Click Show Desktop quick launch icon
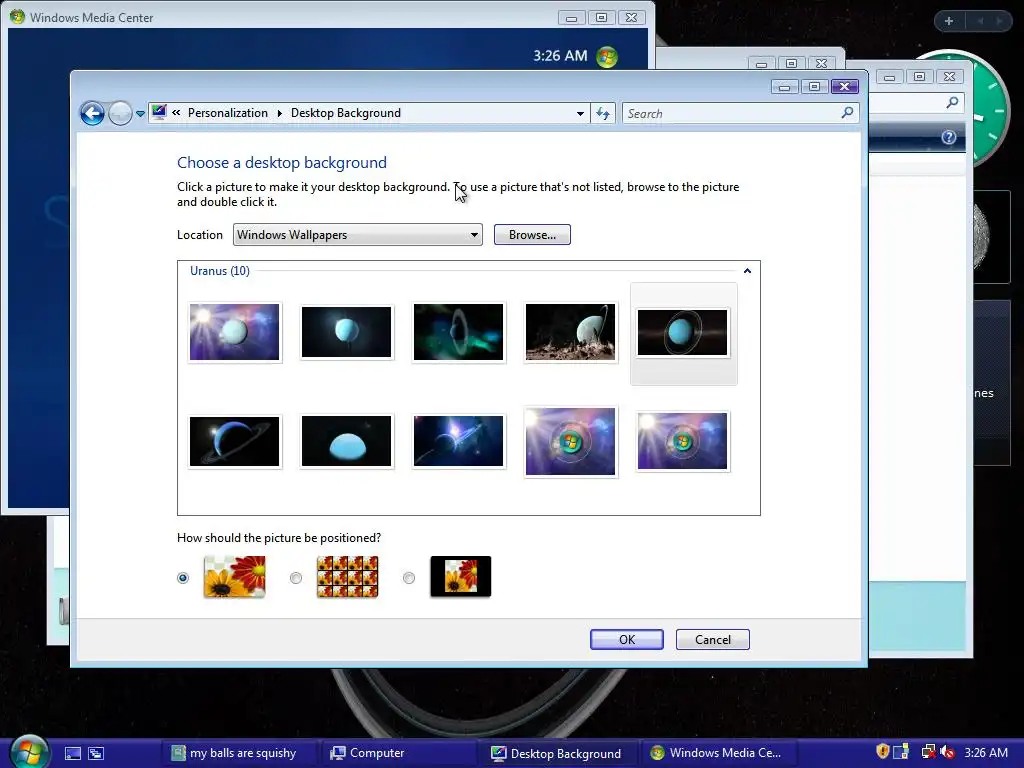 [x=72, y=754]
